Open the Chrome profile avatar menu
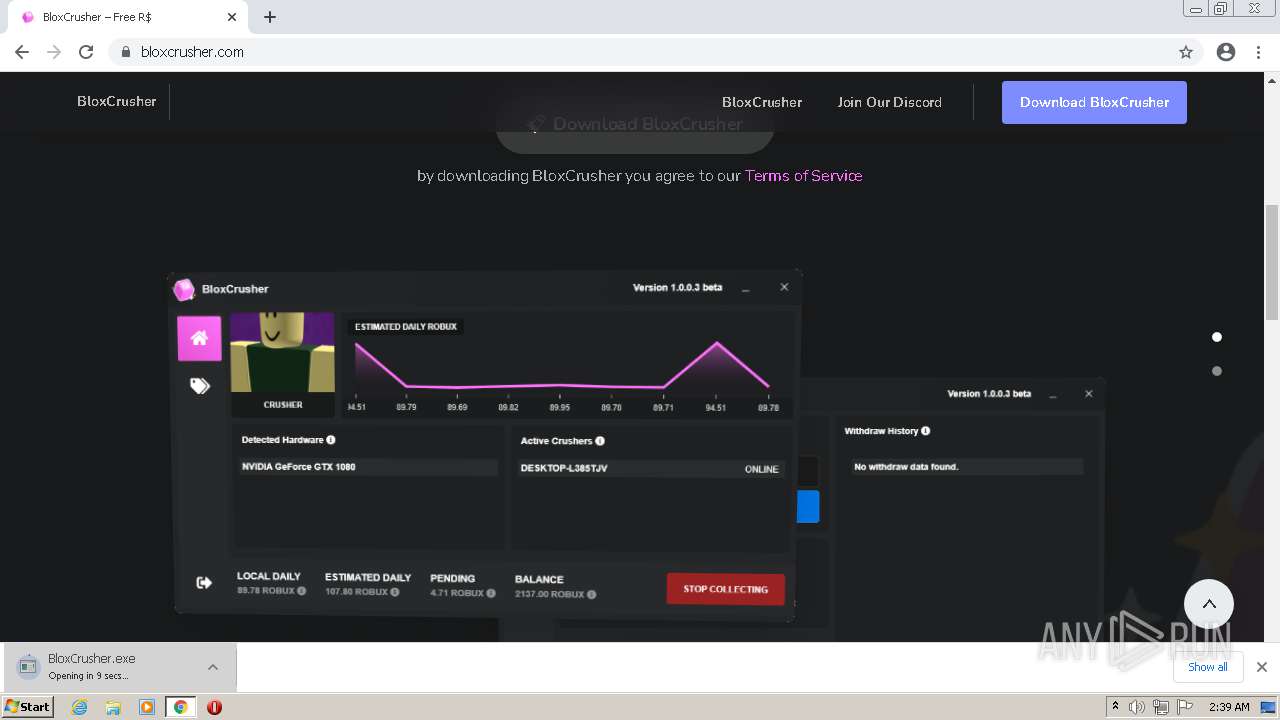This screenshot has height=720, width=1280. coord(1226,52)
